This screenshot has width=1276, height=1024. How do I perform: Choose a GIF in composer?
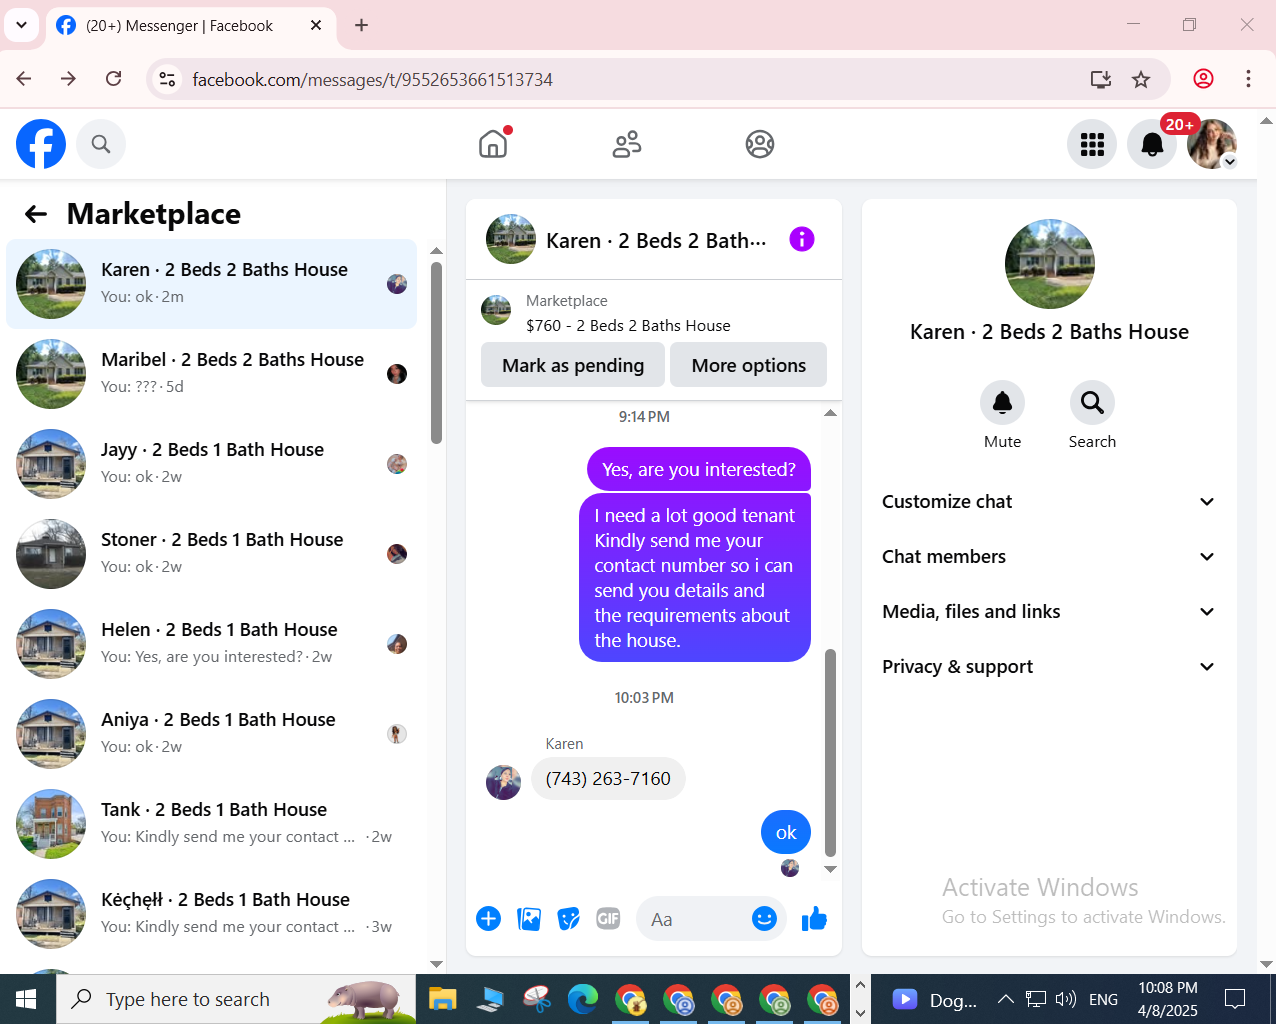[608, 919]
